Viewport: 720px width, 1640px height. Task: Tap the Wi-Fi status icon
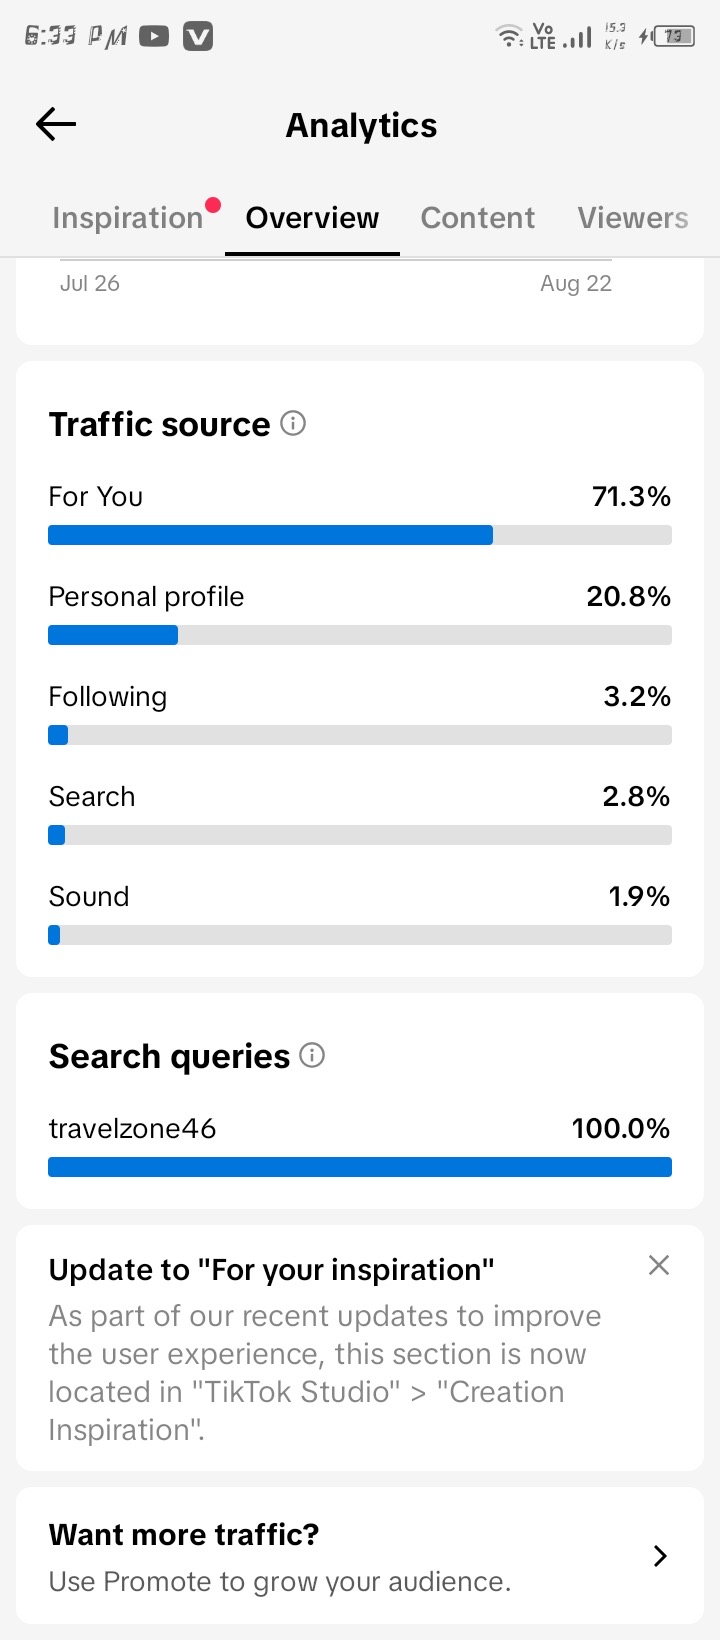click(510, 37)
